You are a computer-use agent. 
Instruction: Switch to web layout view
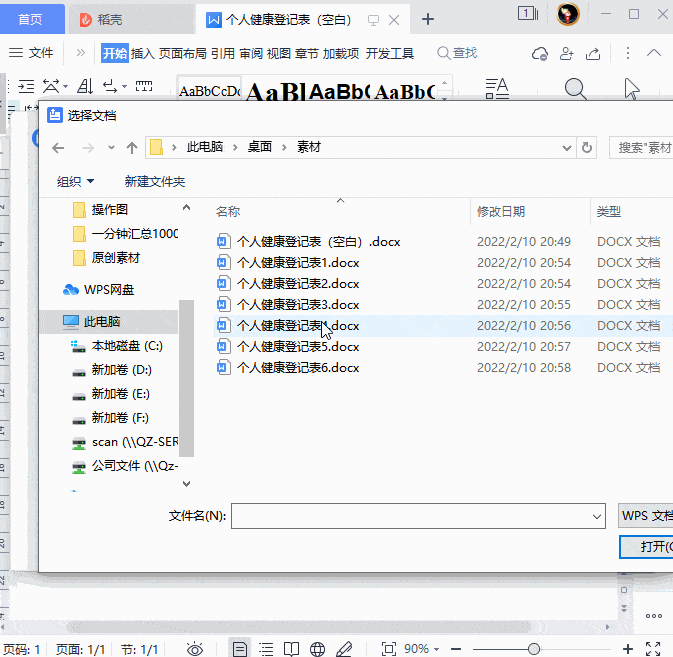click(x=317, y=649)
